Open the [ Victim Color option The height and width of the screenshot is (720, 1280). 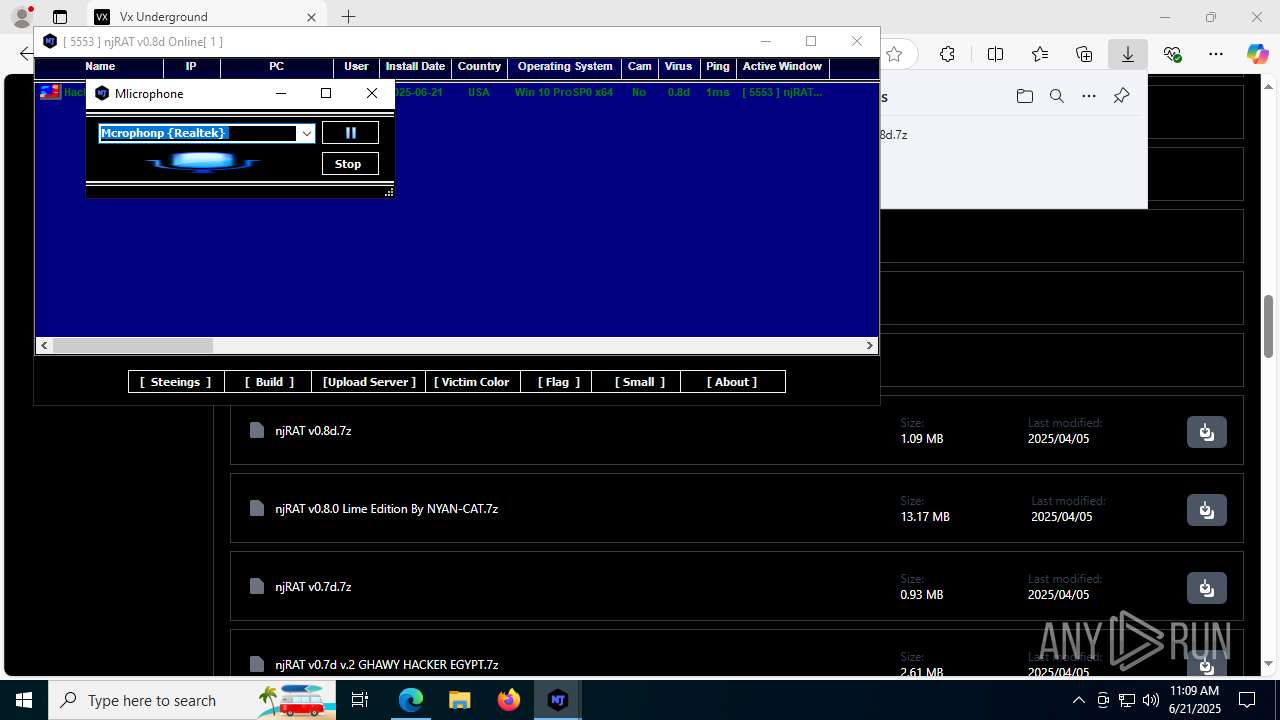(472, 382)
